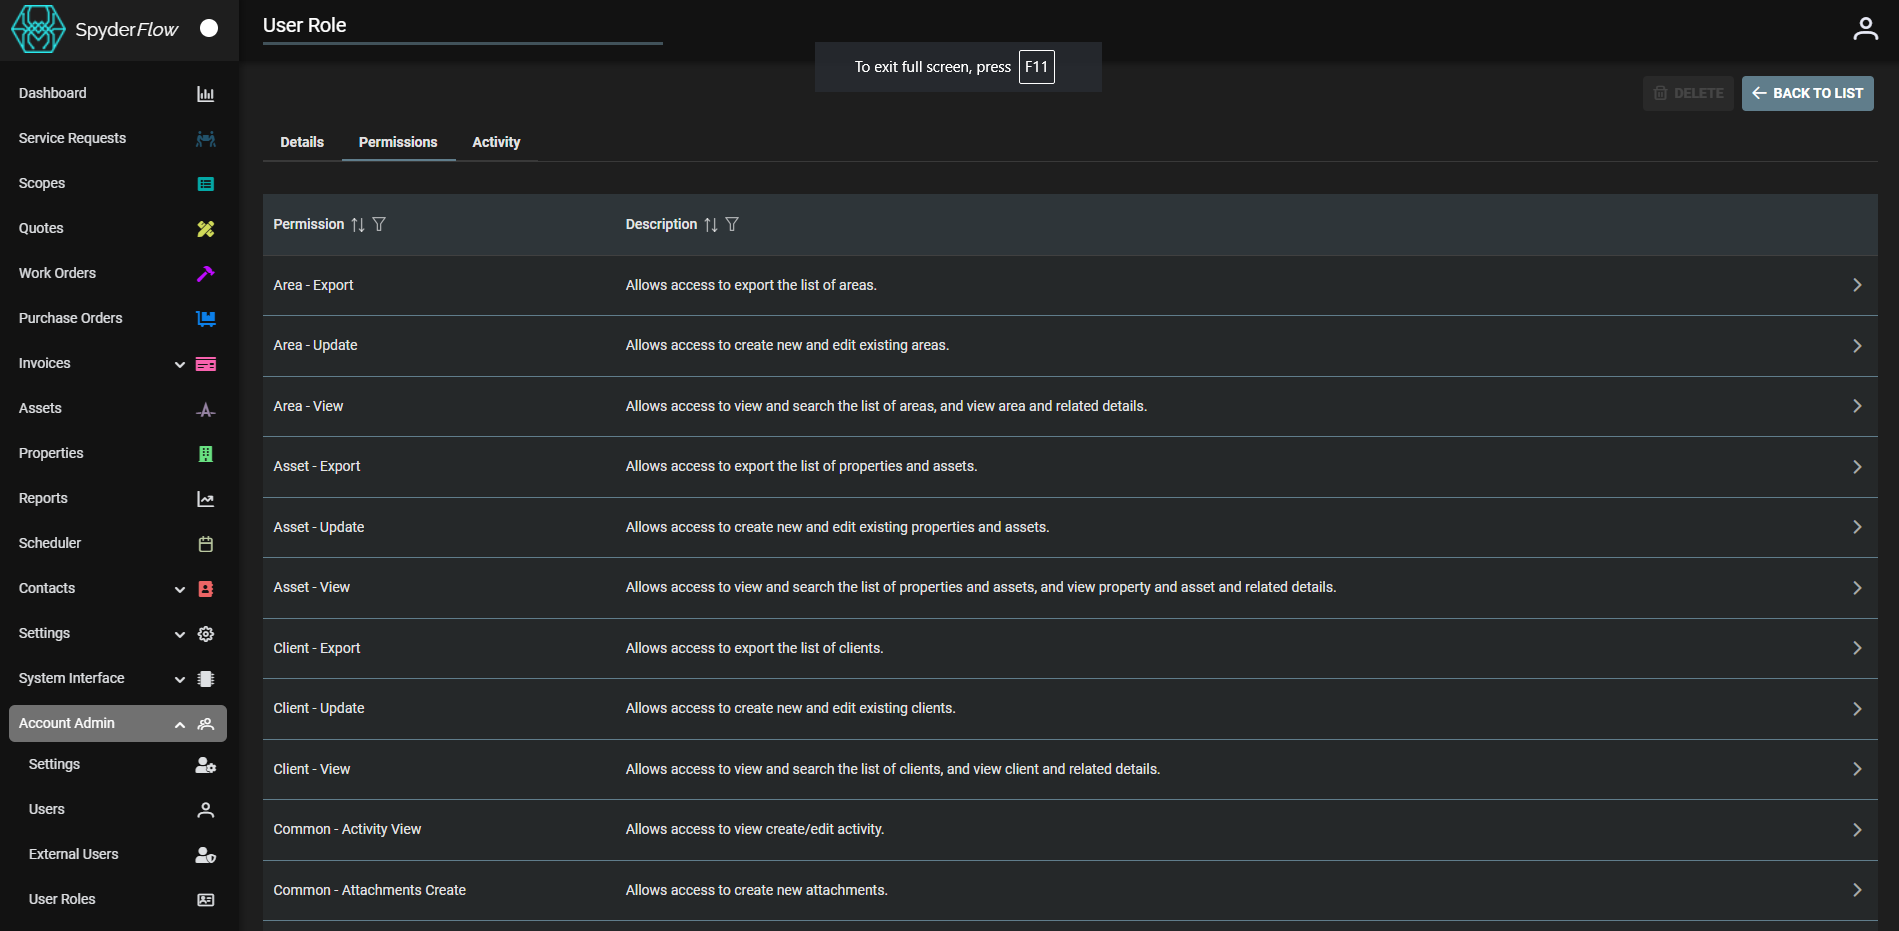
Task: Open Properties using the building icon
Action: click(205, 454)
